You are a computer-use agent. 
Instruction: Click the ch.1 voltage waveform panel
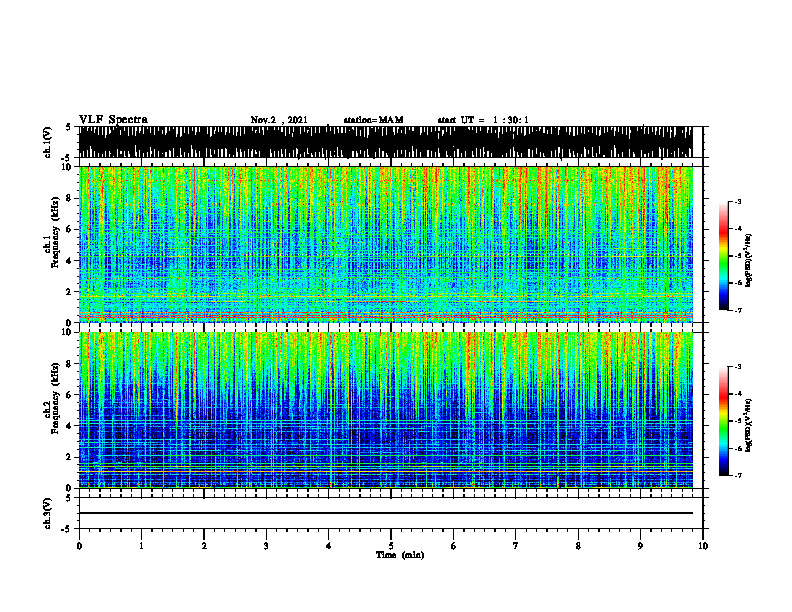coord(385,142)
